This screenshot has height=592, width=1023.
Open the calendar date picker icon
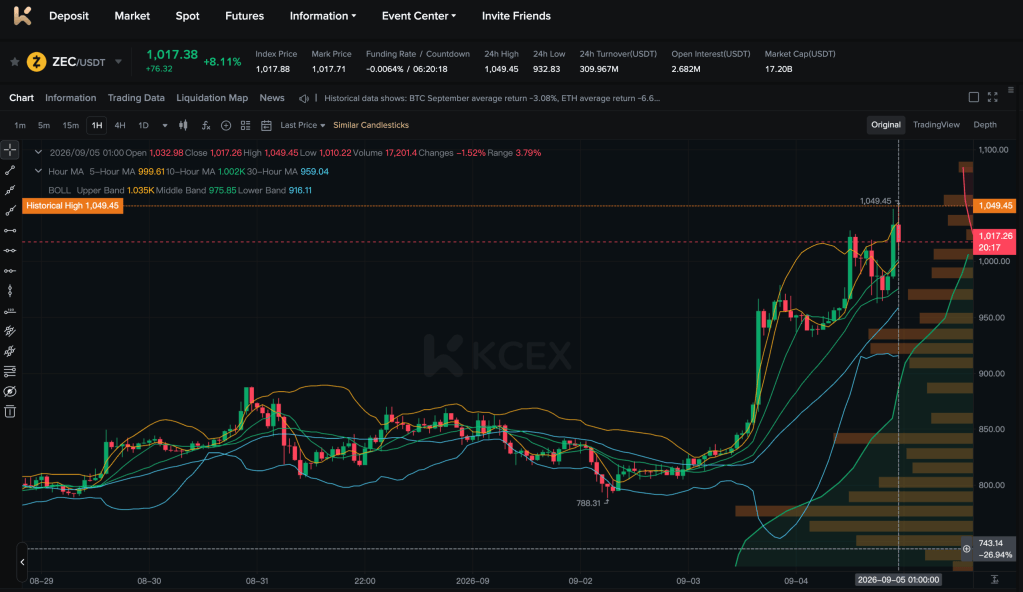coord(266,125)
